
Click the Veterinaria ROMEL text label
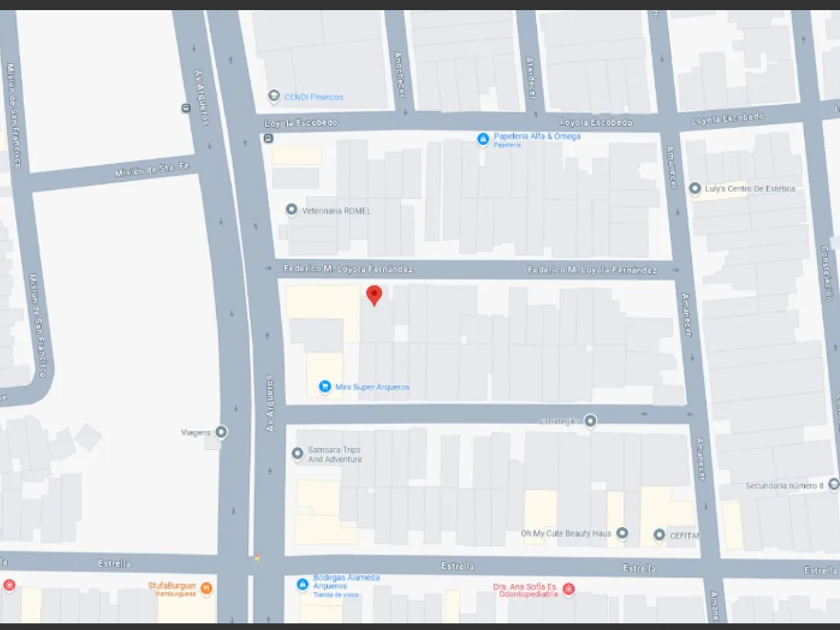point(336,211)
